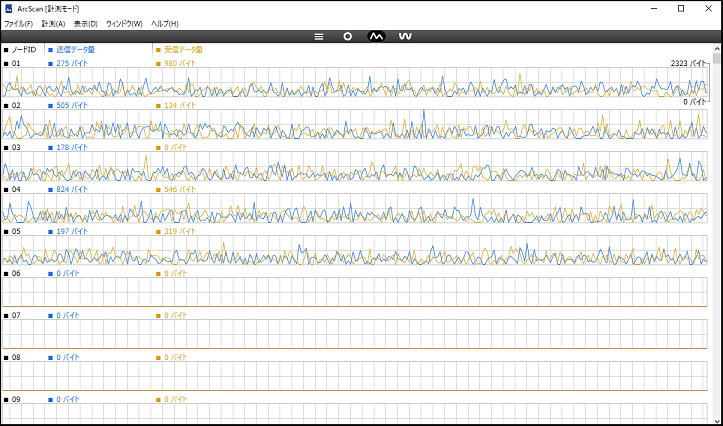Click the 受信データ量 column header
Image resolution: width=723 pixels, height=426 pixels.
[x=184, y=50]
